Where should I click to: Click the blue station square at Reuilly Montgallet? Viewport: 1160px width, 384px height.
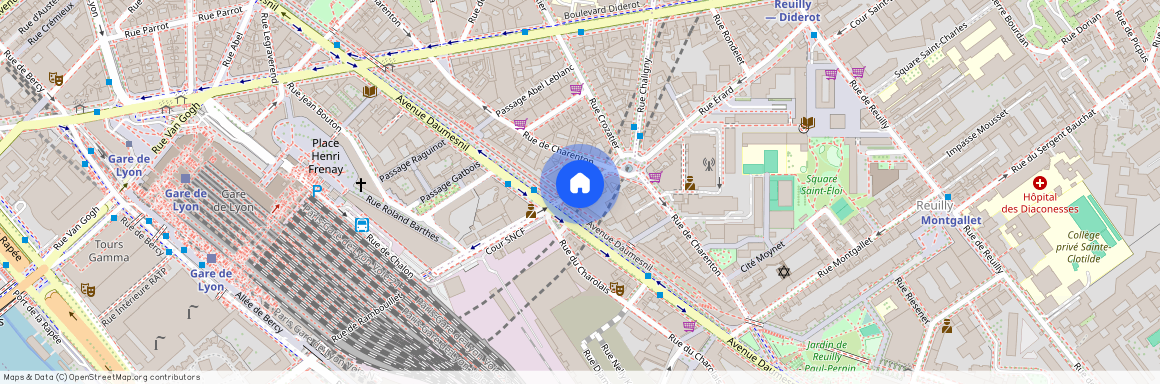click(948, 197)
